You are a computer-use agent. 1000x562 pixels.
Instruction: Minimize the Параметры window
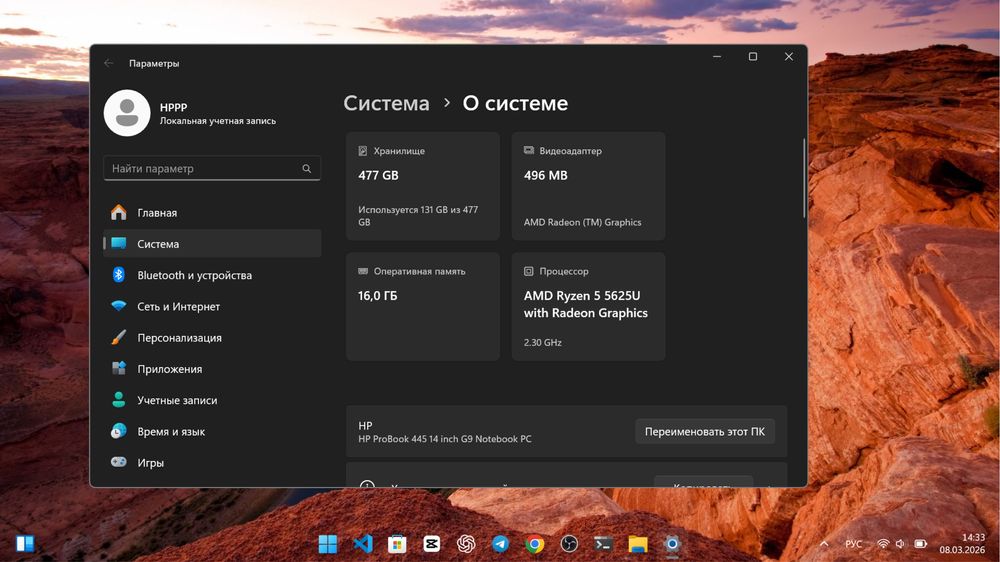717,57
